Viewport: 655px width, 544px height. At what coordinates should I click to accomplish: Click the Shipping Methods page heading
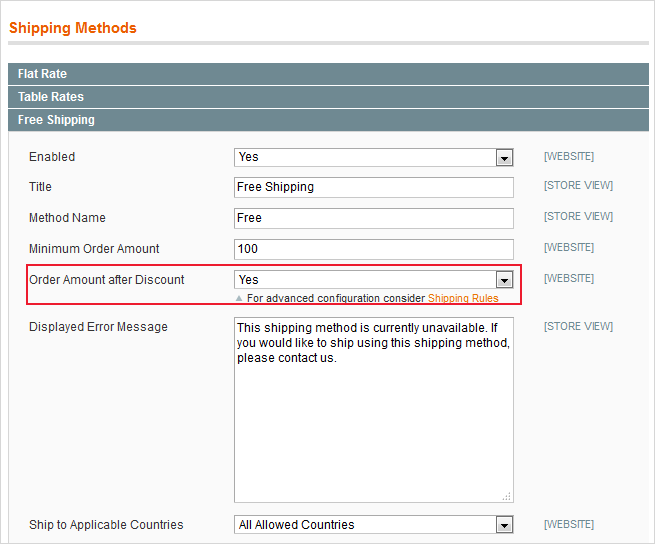[x=73, y=28]
